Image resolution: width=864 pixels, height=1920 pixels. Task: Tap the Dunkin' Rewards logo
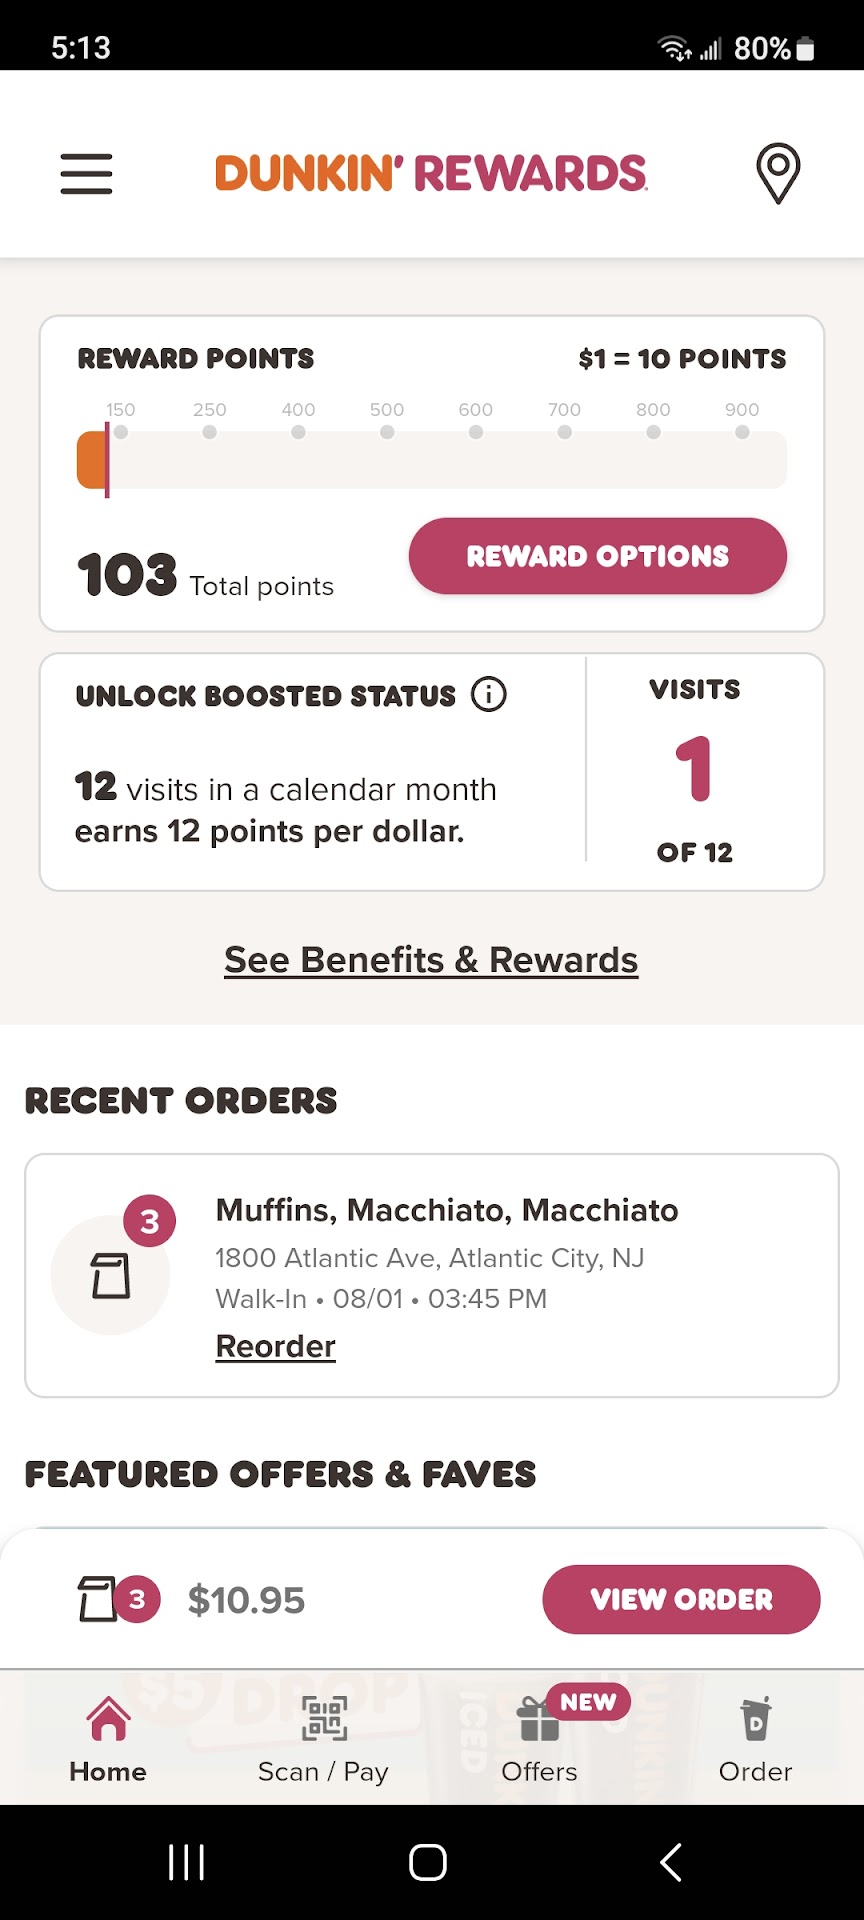tap(431, 173)
